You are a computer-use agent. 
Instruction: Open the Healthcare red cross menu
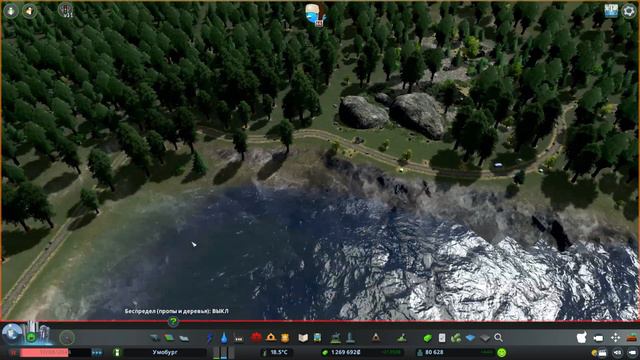(x=256, y=338)
